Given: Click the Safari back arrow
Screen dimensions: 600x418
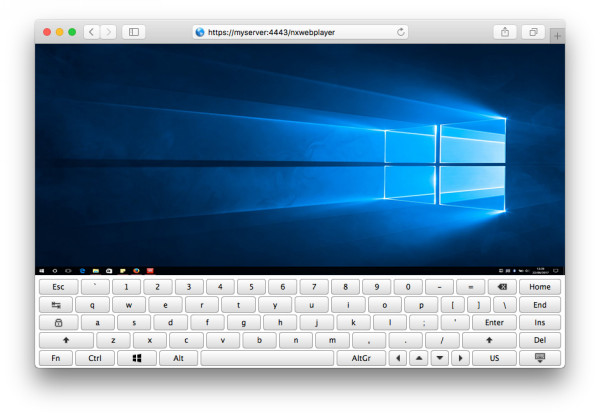Looking at the screenshot, I should coord(92,32).
